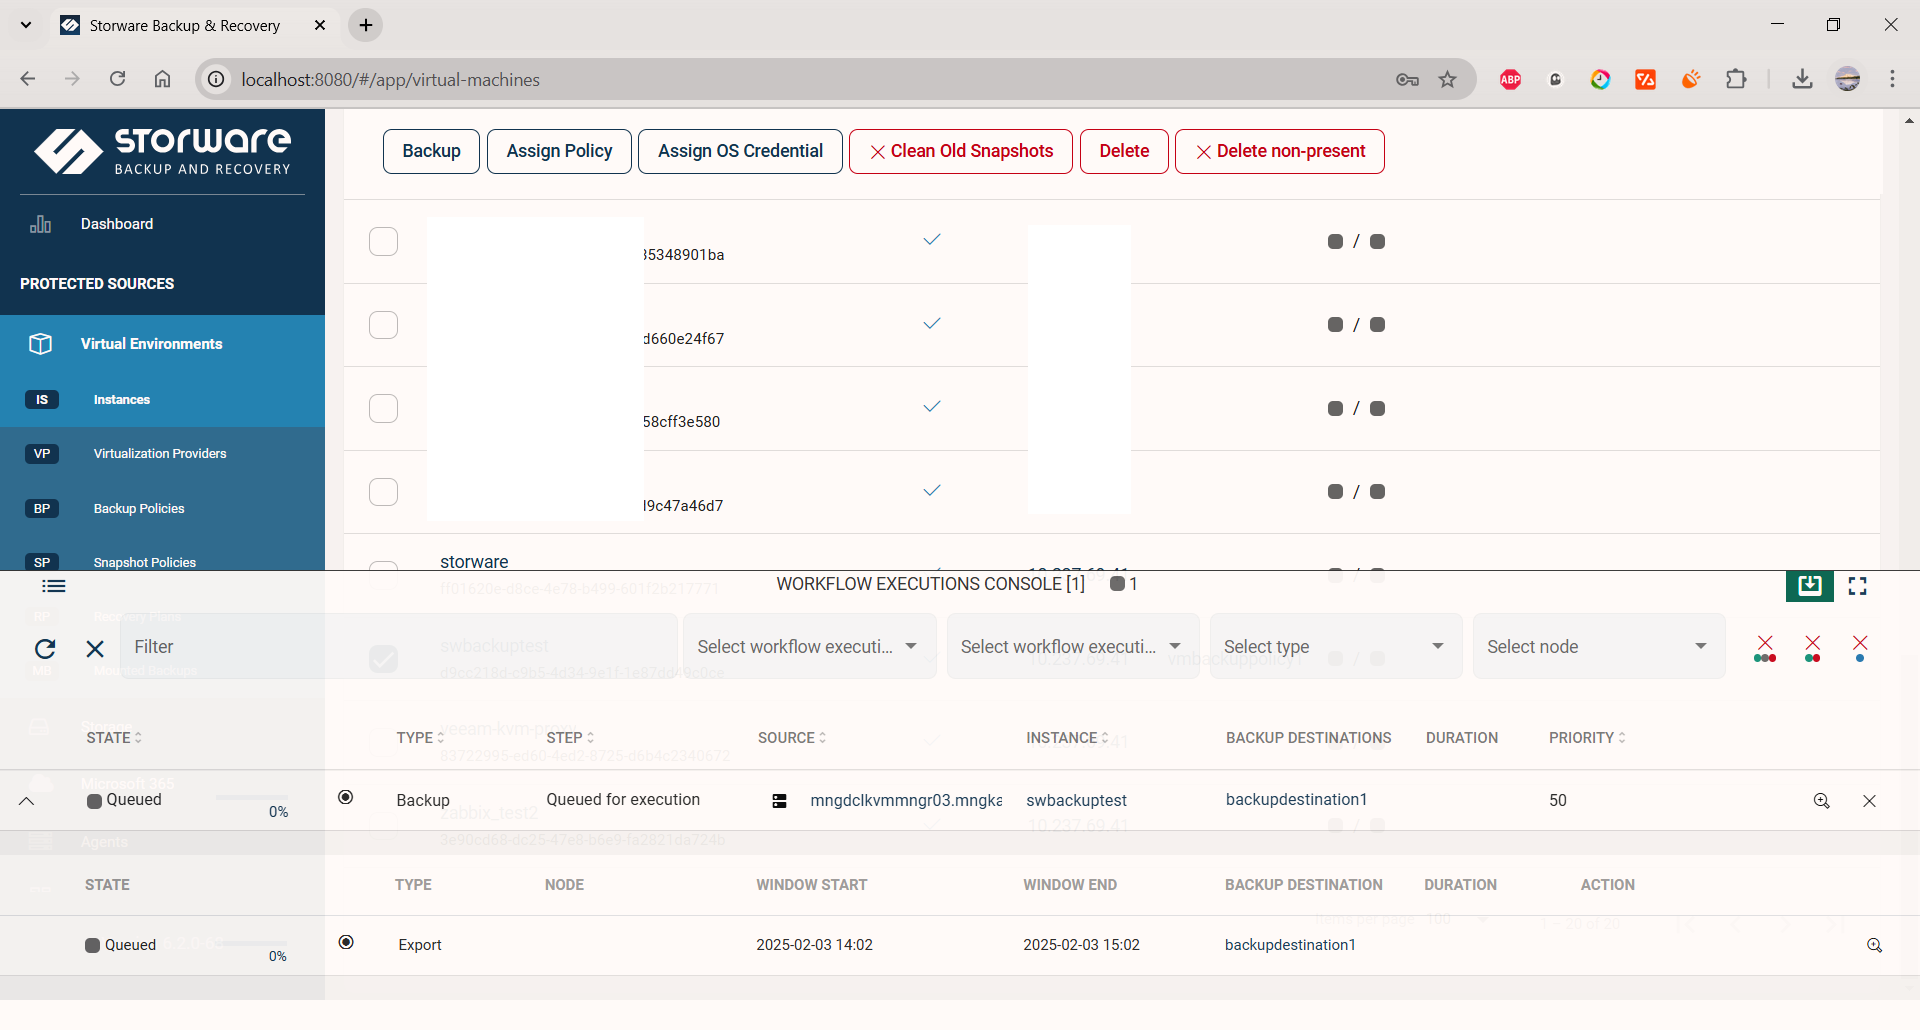This screenshot has width=1920, height=1030.
Task: Click the Virtual Environments cube icon
Action: tap(40, 344)
